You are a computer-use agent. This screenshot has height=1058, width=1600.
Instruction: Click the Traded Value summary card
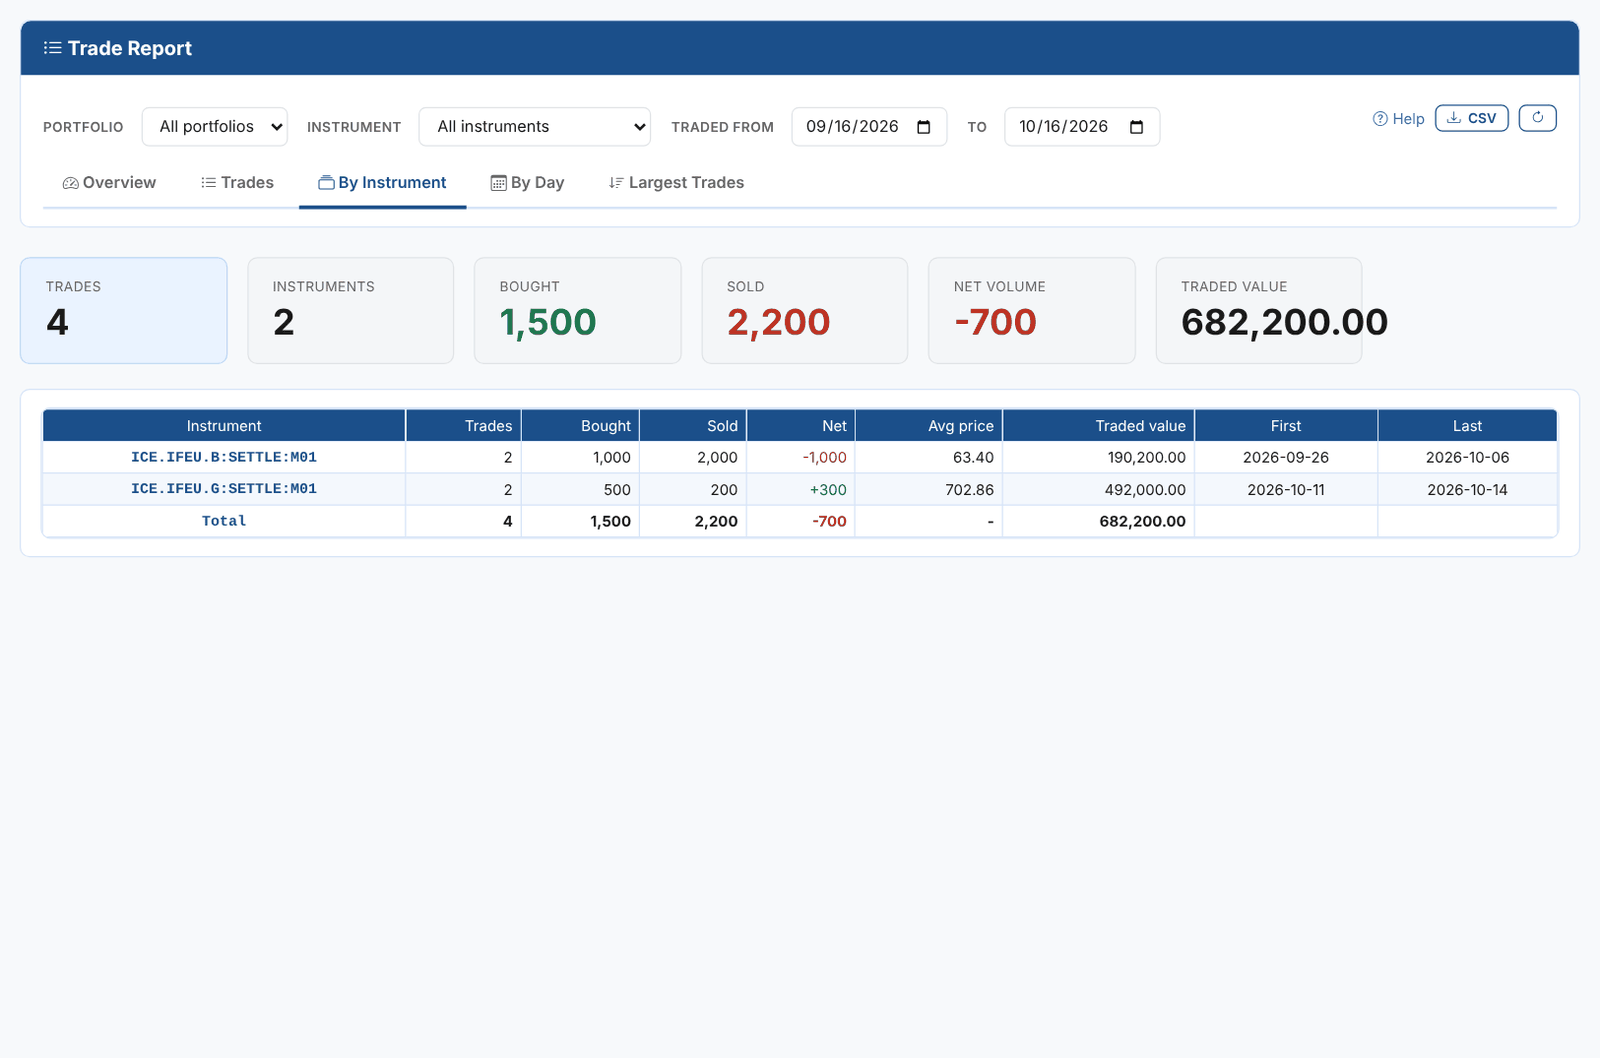(1259, 311)
